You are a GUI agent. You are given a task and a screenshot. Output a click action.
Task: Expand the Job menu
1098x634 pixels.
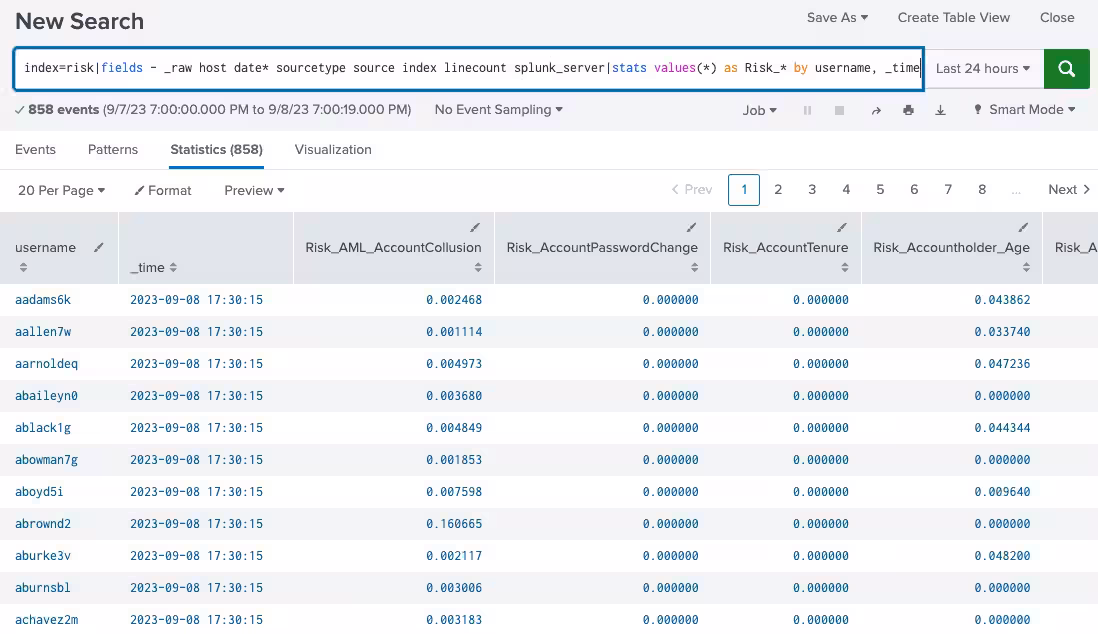(759, 110)
